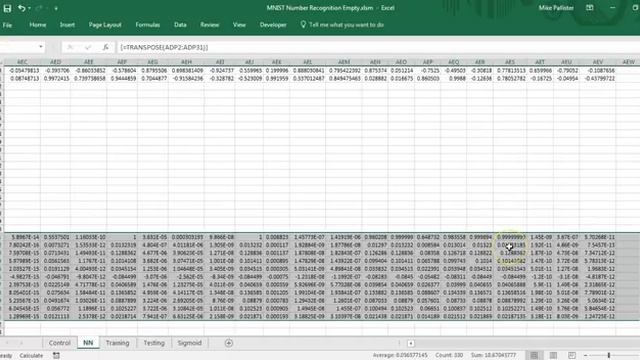Screen dimensions: 640x360
Task: Expand the Name Box dropdown arrow
Action: click(x=40, y=47)
